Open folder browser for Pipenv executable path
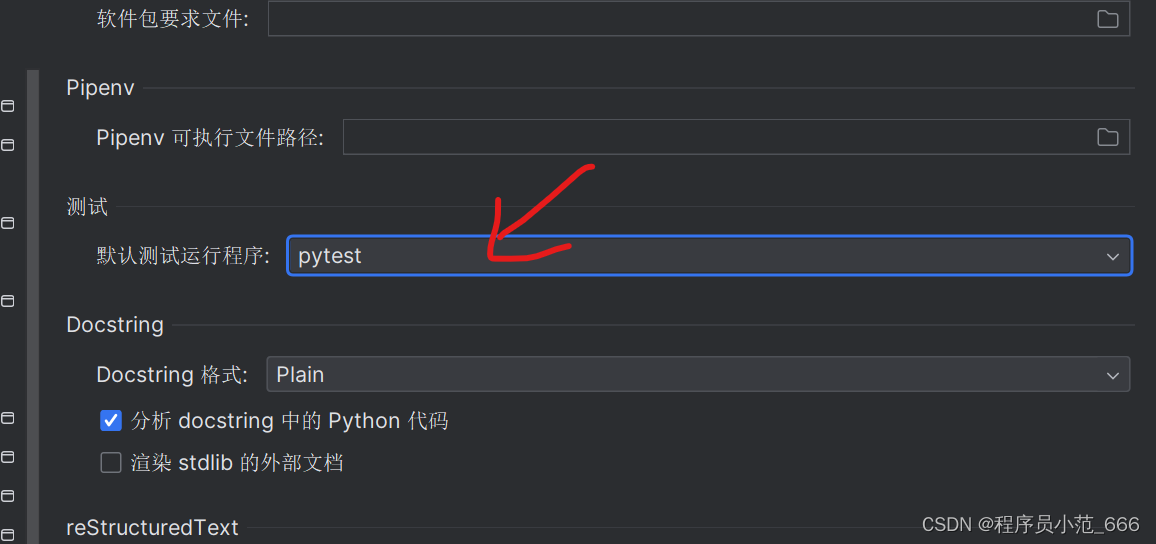 tap(1107, 137)
